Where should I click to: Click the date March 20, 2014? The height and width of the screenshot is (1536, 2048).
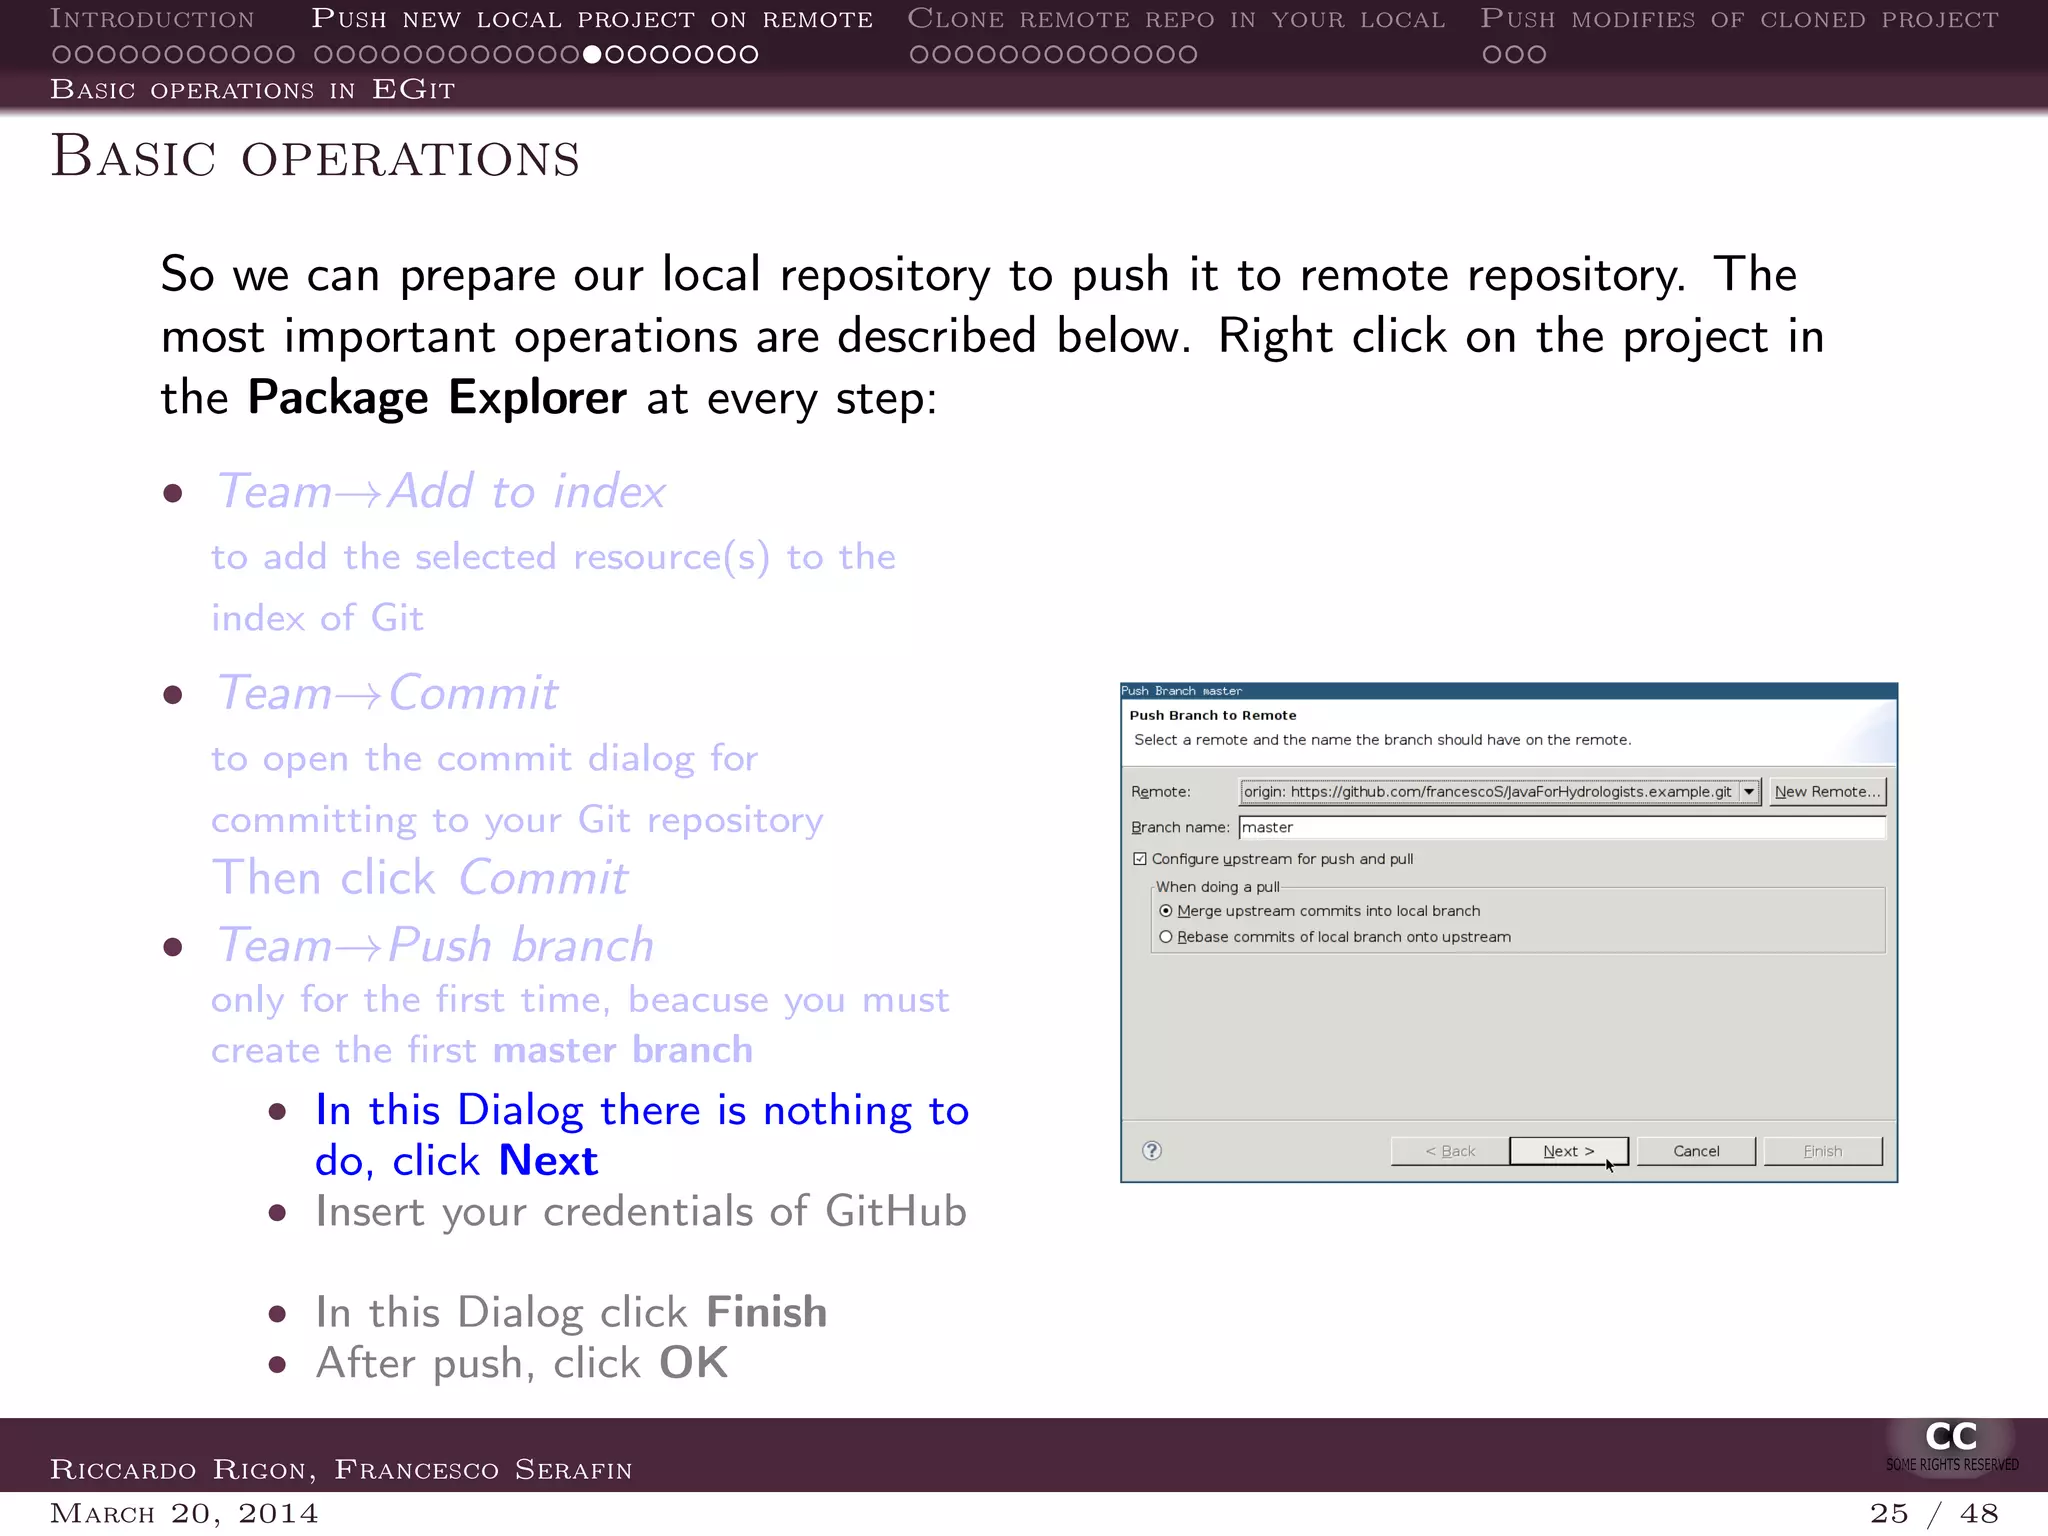(x=184, y=1514)
